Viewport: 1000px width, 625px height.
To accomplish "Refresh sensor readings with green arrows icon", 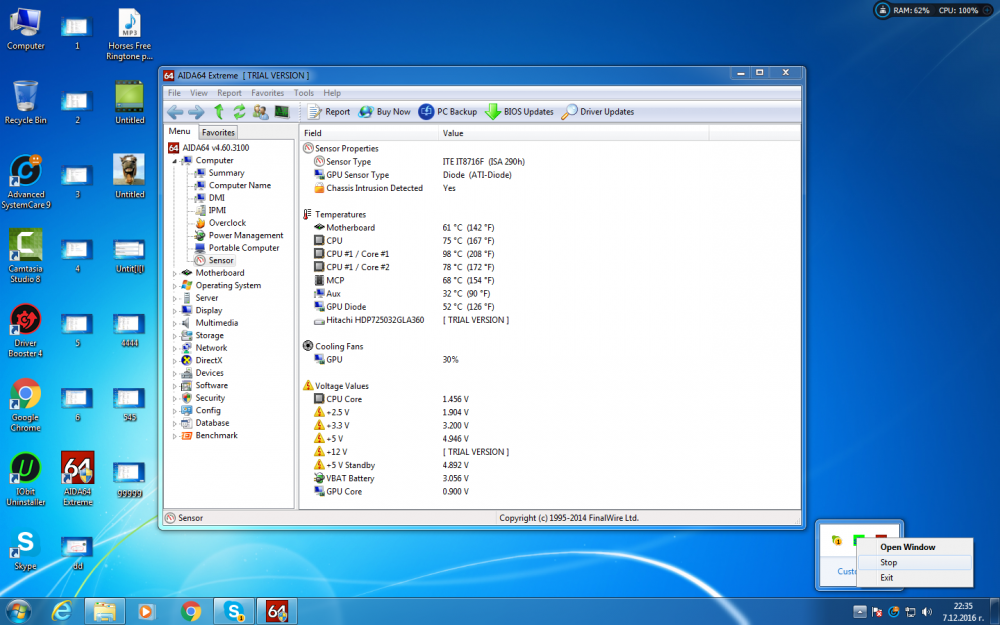I will point(239,112).
